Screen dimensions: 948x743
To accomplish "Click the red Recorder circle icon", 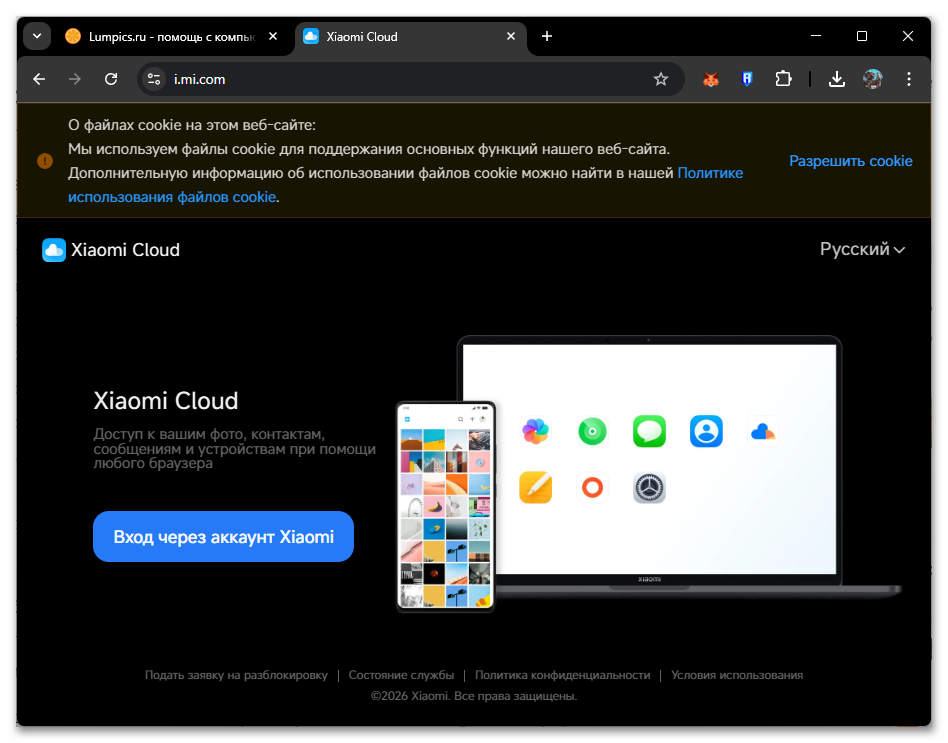I will (592, 487).
